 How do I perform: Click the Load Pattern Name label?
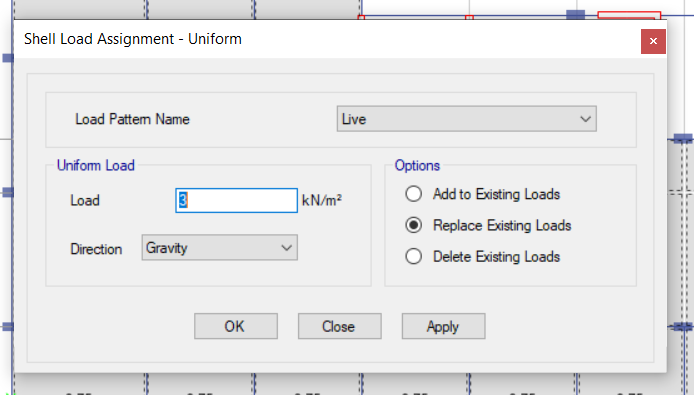coord(132,119)
